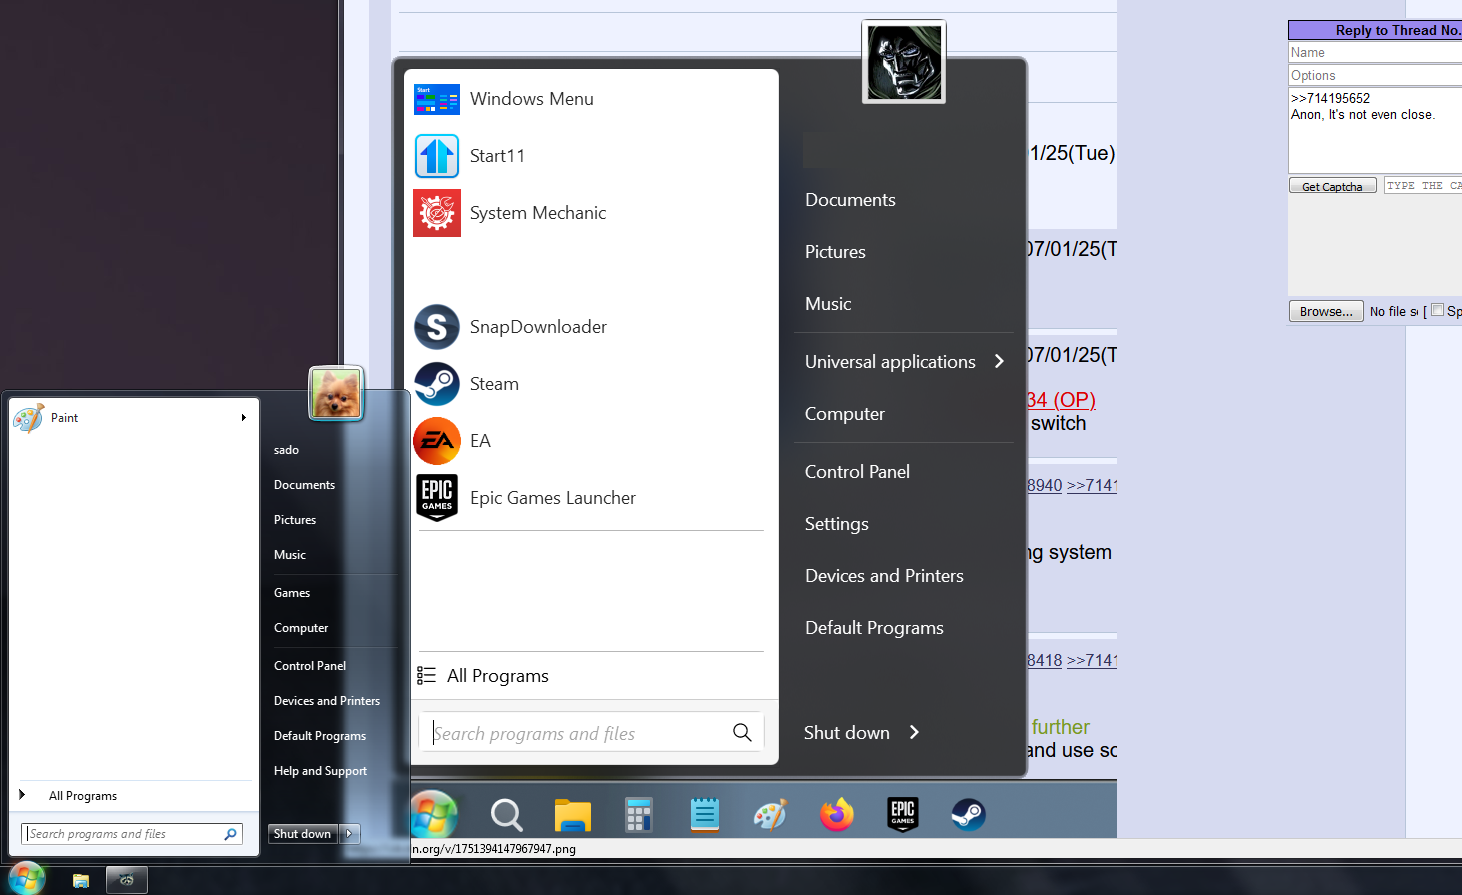Screen dimensions: 1462x895
Task: Click the Browse... file button
Action: [1326, 311]
